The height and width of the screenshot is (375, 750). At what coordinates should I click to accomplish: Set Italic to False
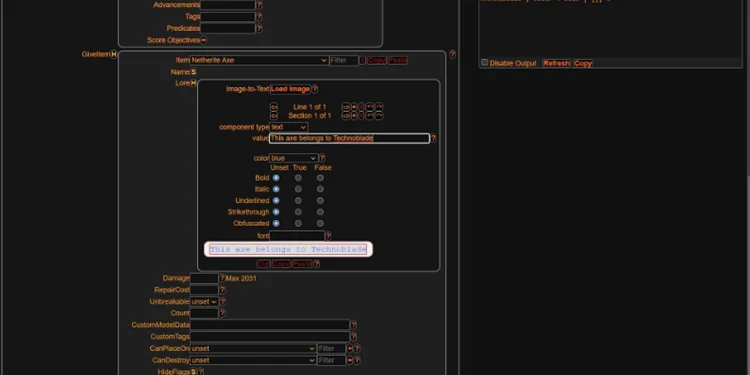click(320, 189)
